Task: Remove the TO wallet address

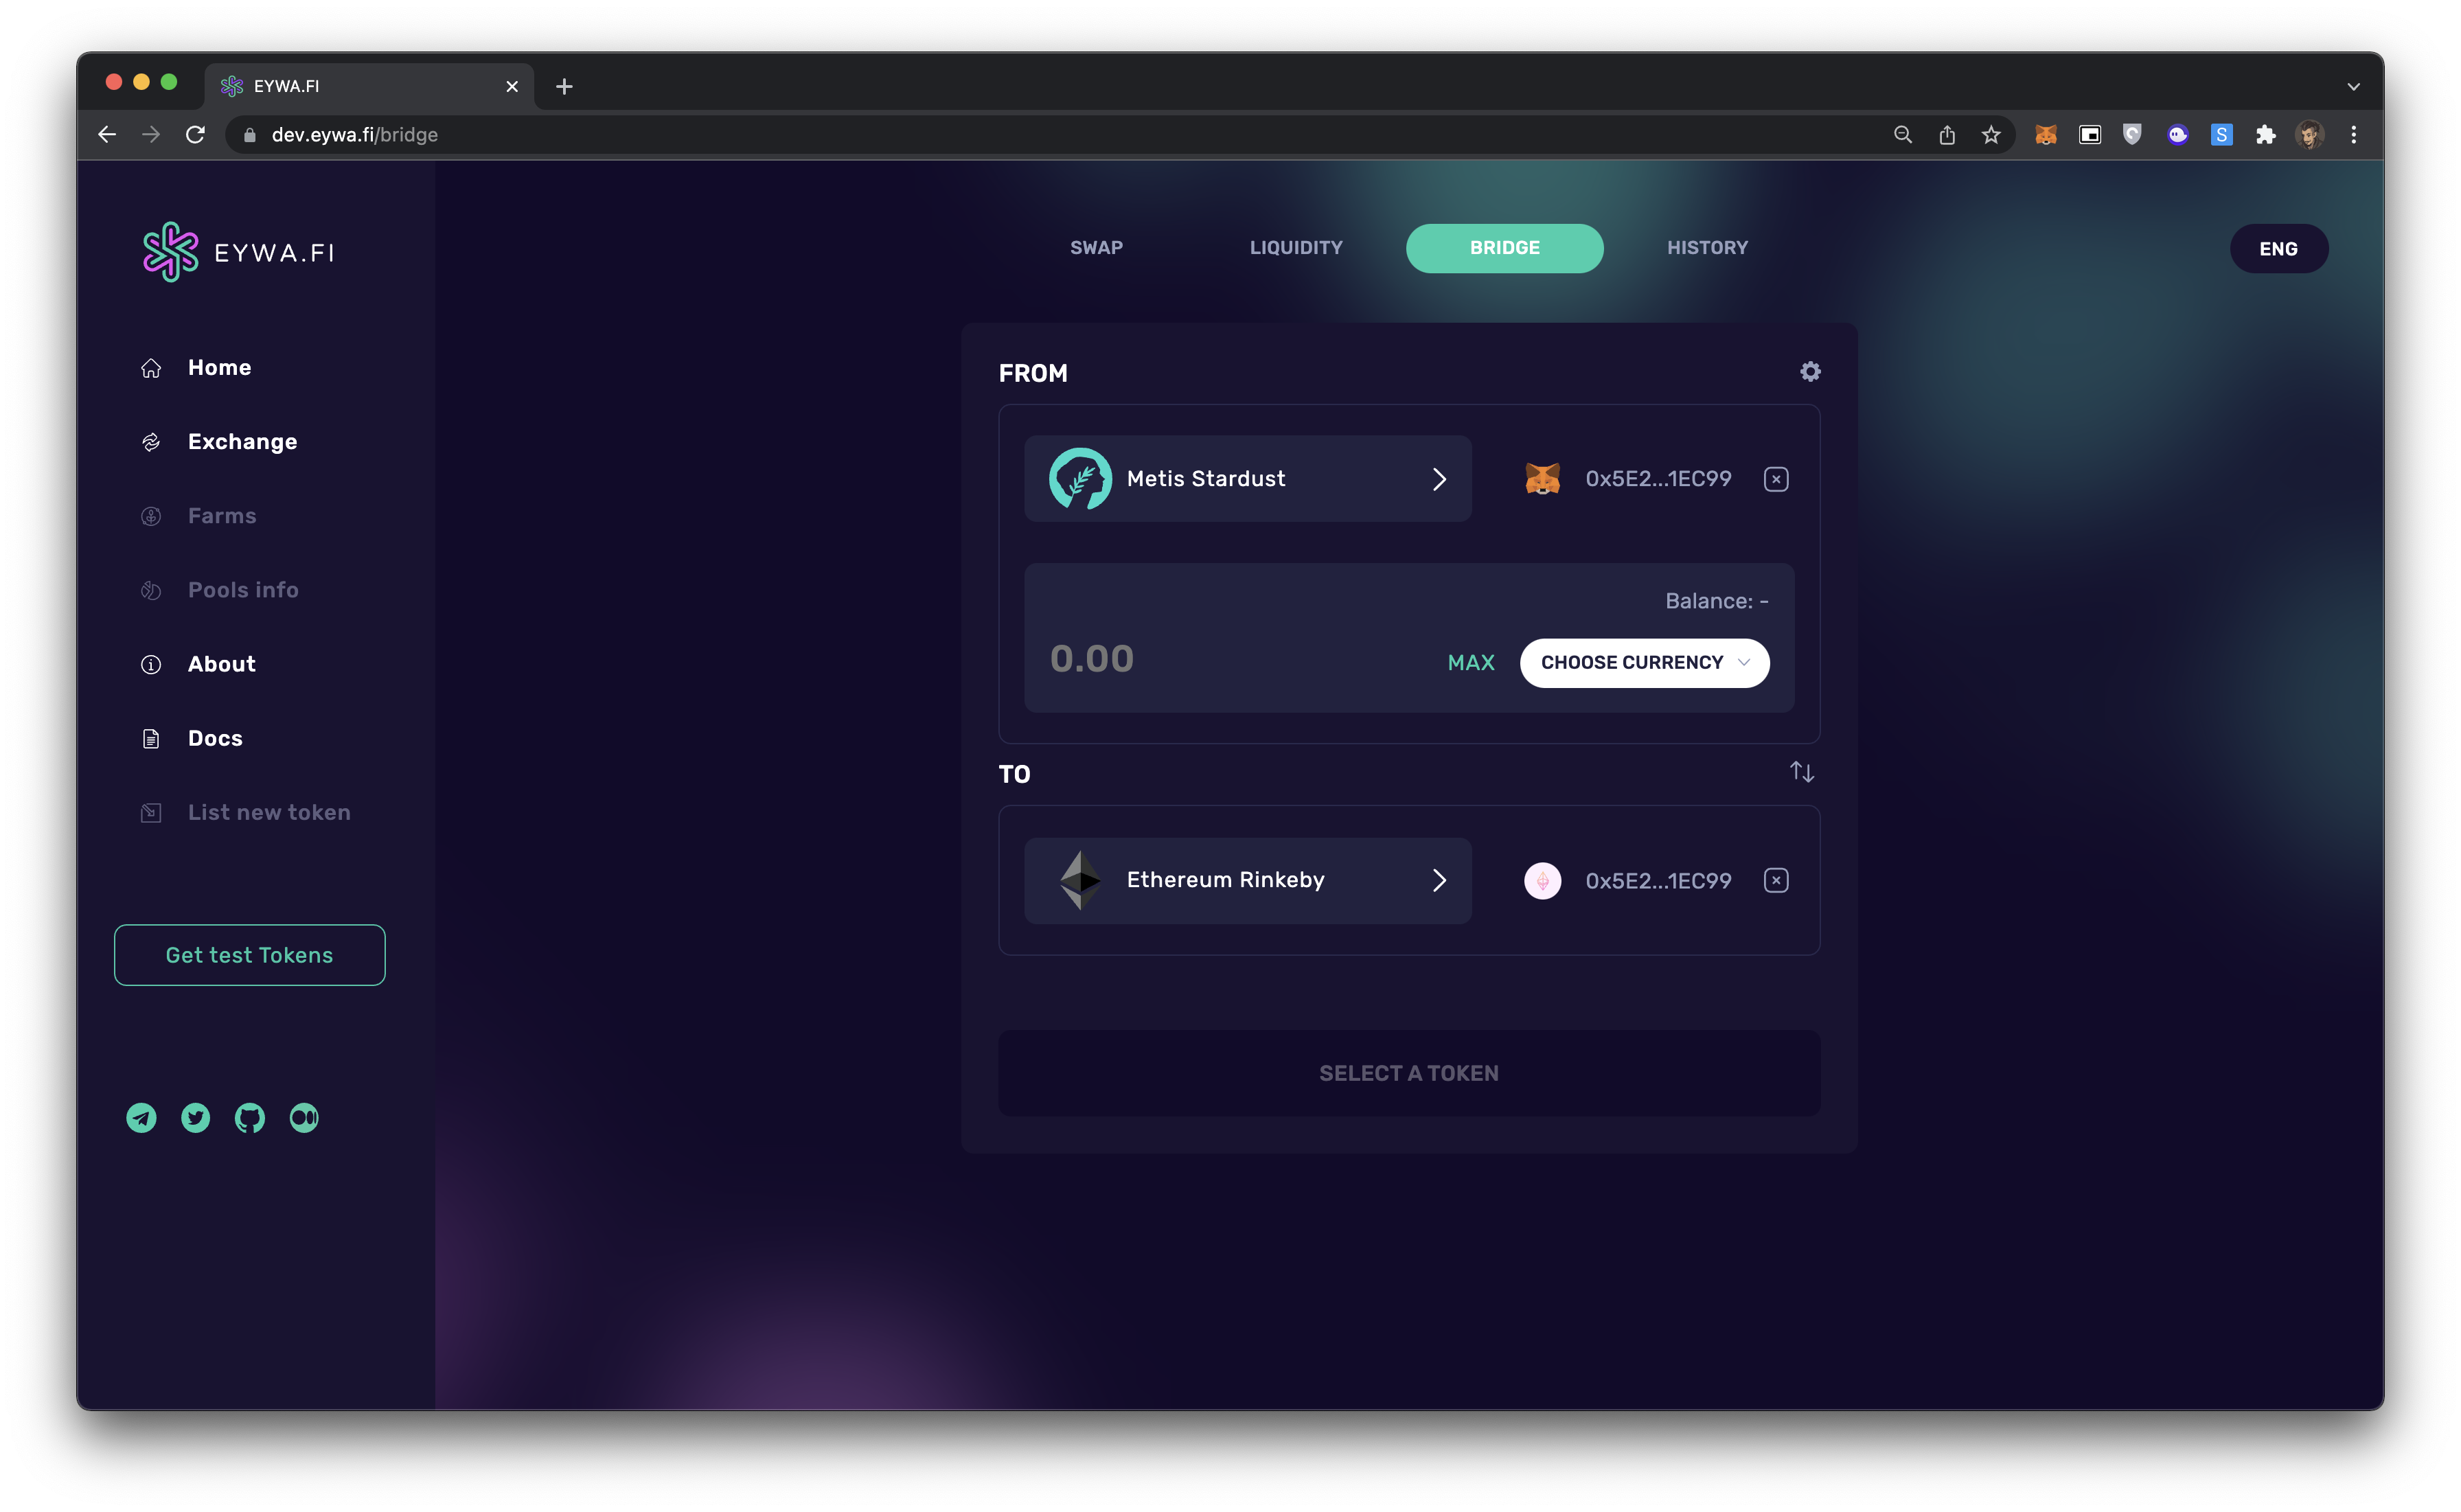Action: 1776,880
